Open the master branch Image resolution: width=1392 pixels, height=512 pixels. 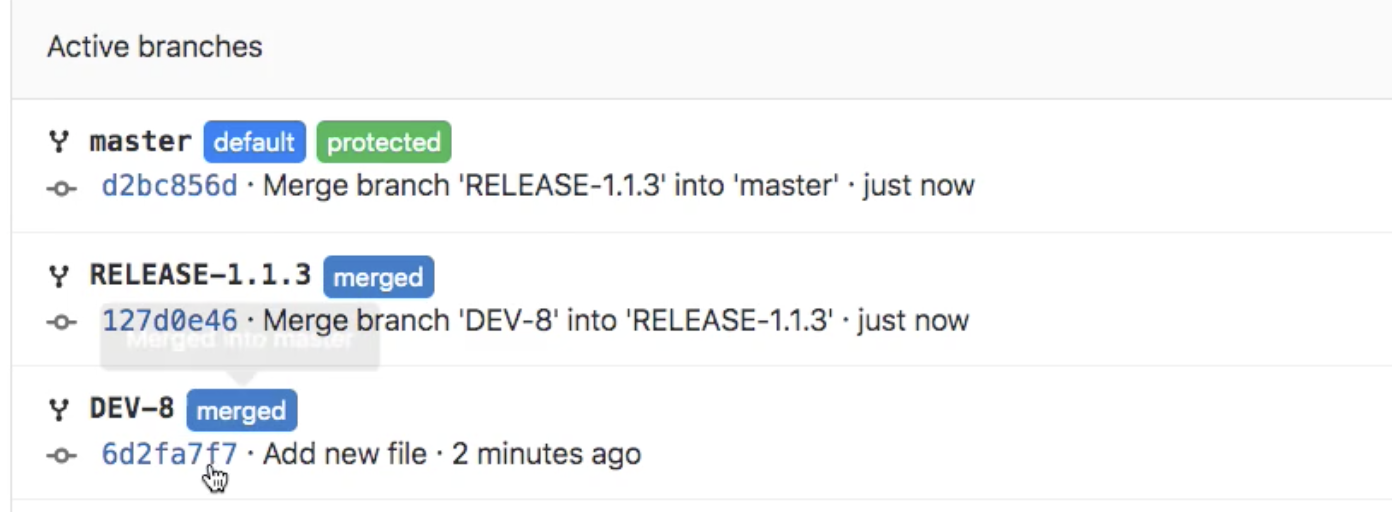[140, 142]
